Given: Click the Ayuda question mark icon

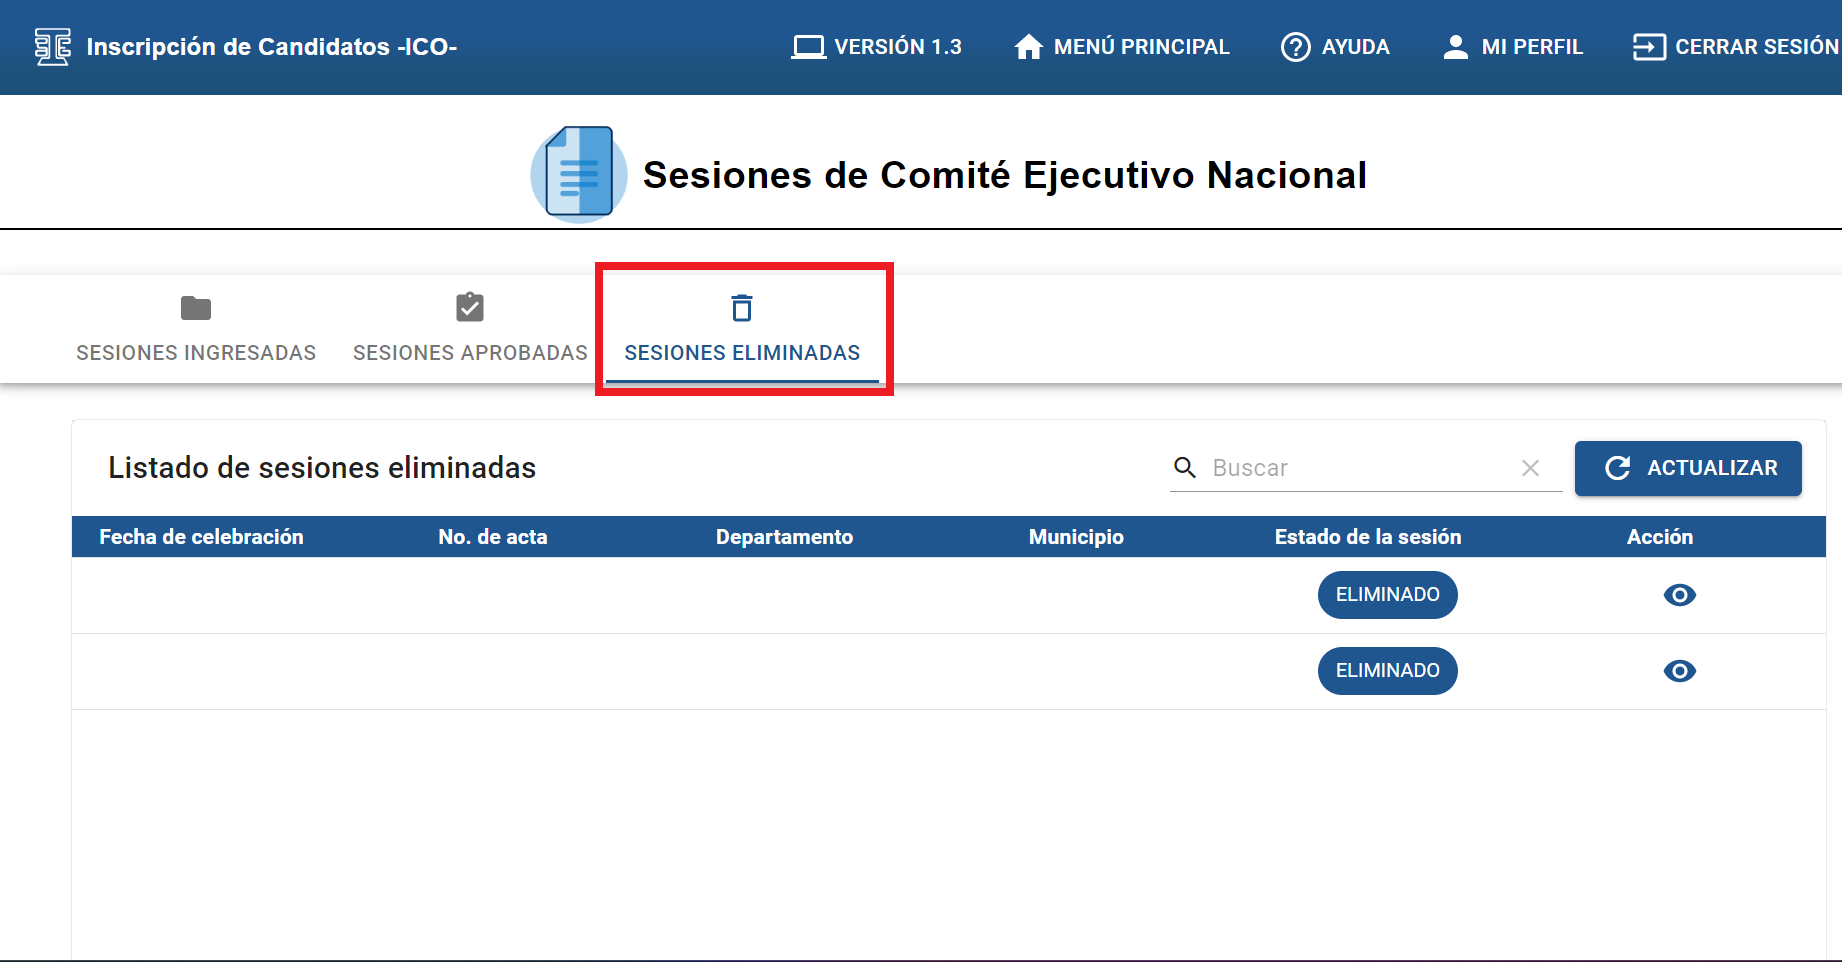Looking at the screenshot, I should click(1295, 47).
